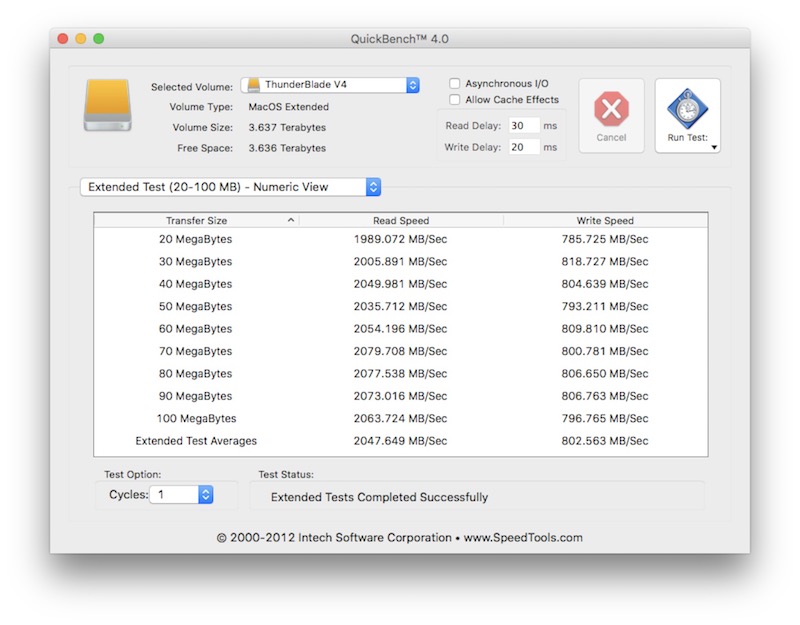This screenshot has height=625, width=800.
Task: Select the 60 MegaBytes row
Action: point(401,329)
